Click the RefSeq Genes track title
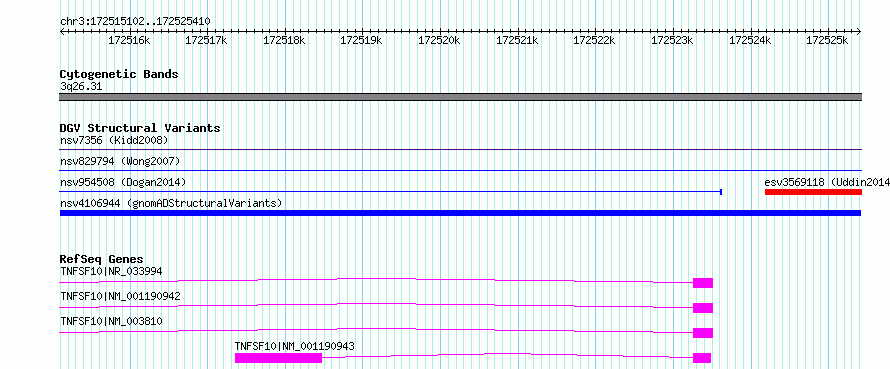Screen dimensions: 890x369 click(102, 259)
